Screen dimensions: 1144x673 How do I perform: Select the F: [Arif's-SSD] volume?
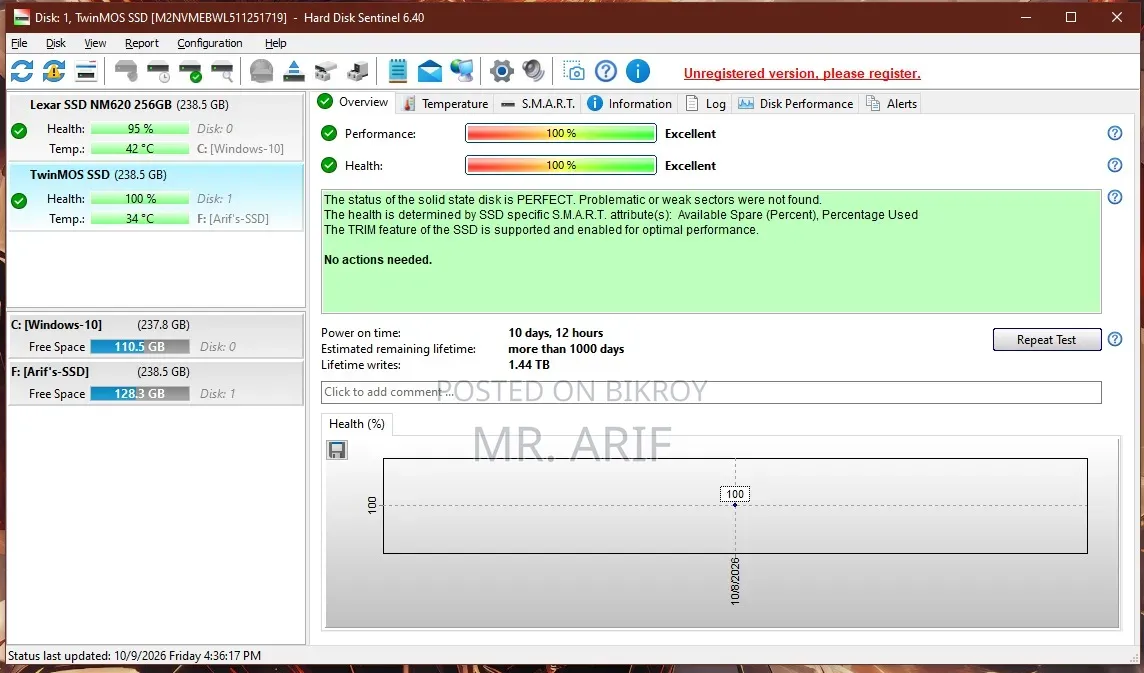pos(155,382)
